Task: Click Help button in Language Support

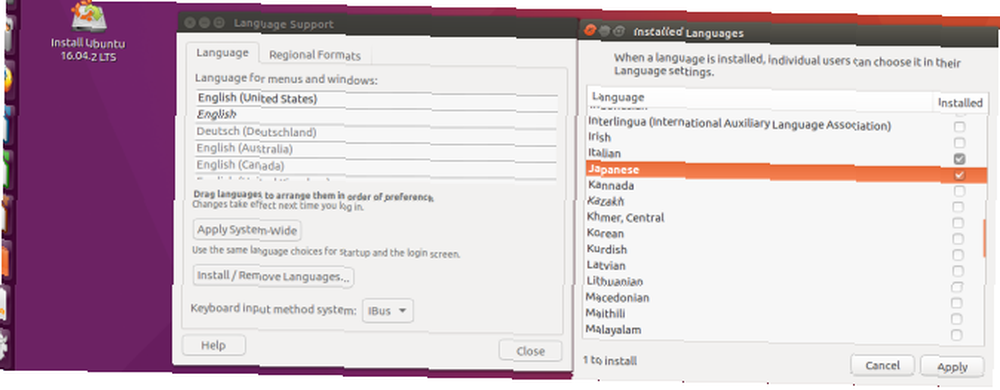Action: [214, 345]
